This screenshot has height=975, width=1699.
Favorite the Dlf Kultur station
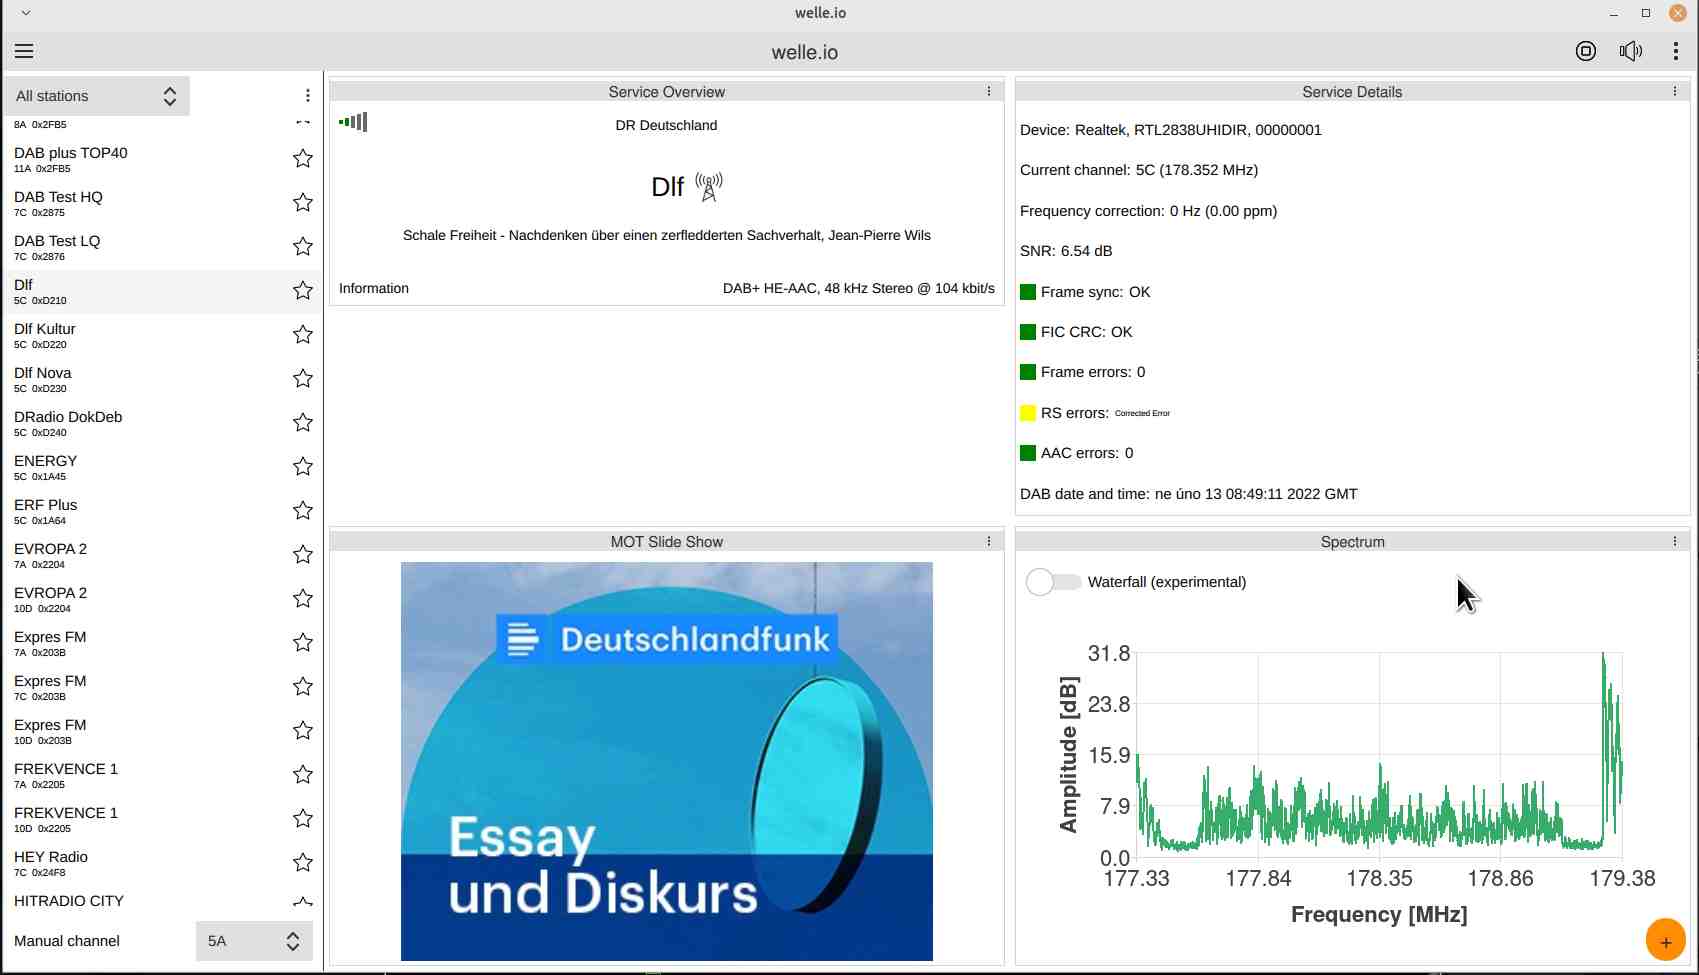pos(302,334)
